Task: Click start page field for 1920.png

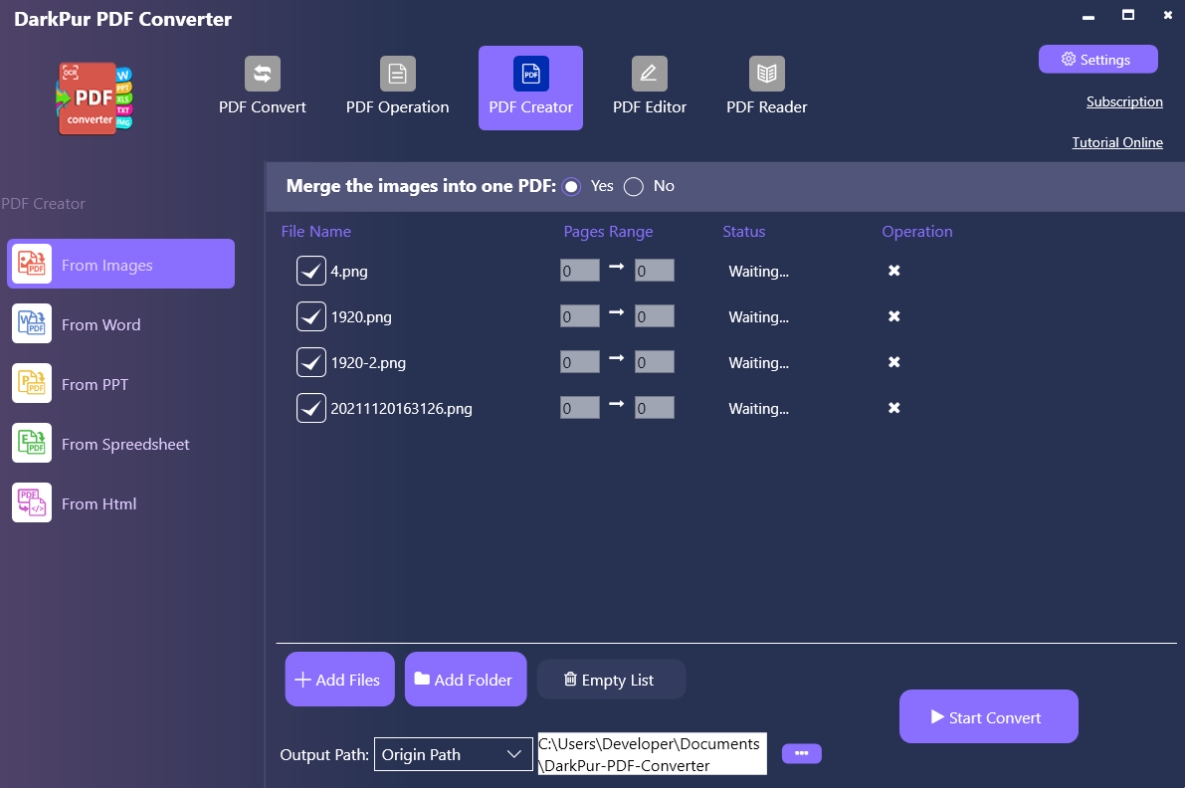Action: click(x=579, y=317)
